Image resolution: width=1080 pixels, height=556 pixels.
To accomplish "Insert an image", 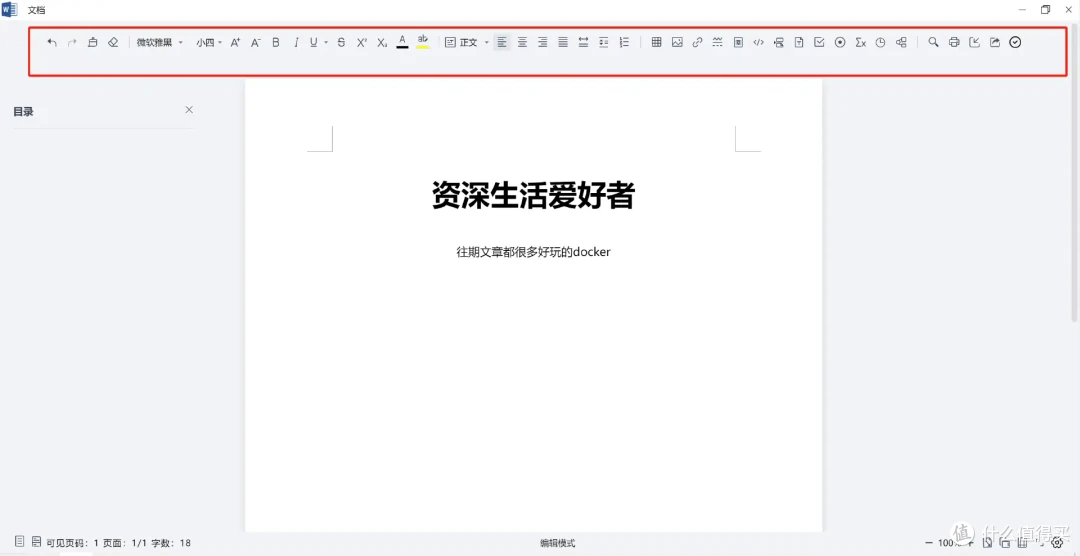I will tap(677, 43).
